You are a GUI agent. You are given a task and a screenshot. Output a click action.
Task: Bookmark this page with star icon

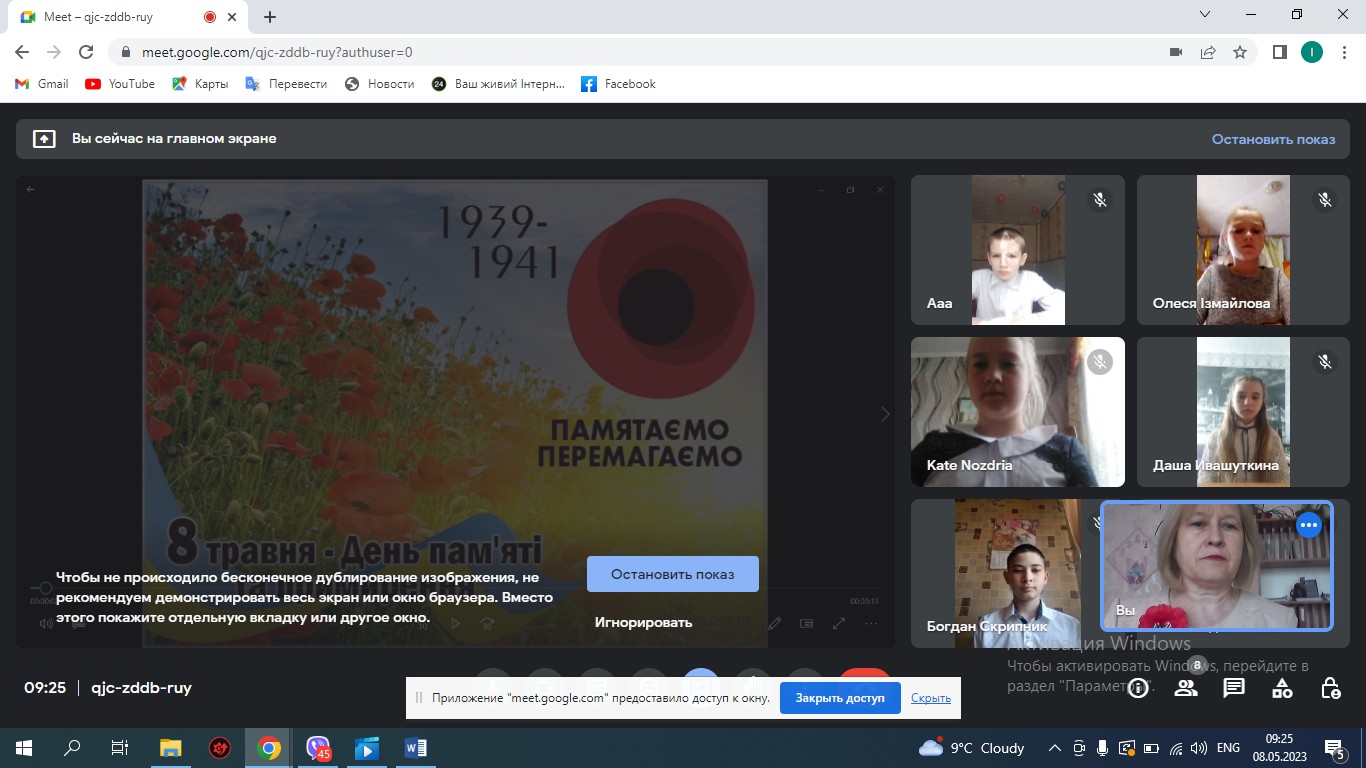point(1240,52)
